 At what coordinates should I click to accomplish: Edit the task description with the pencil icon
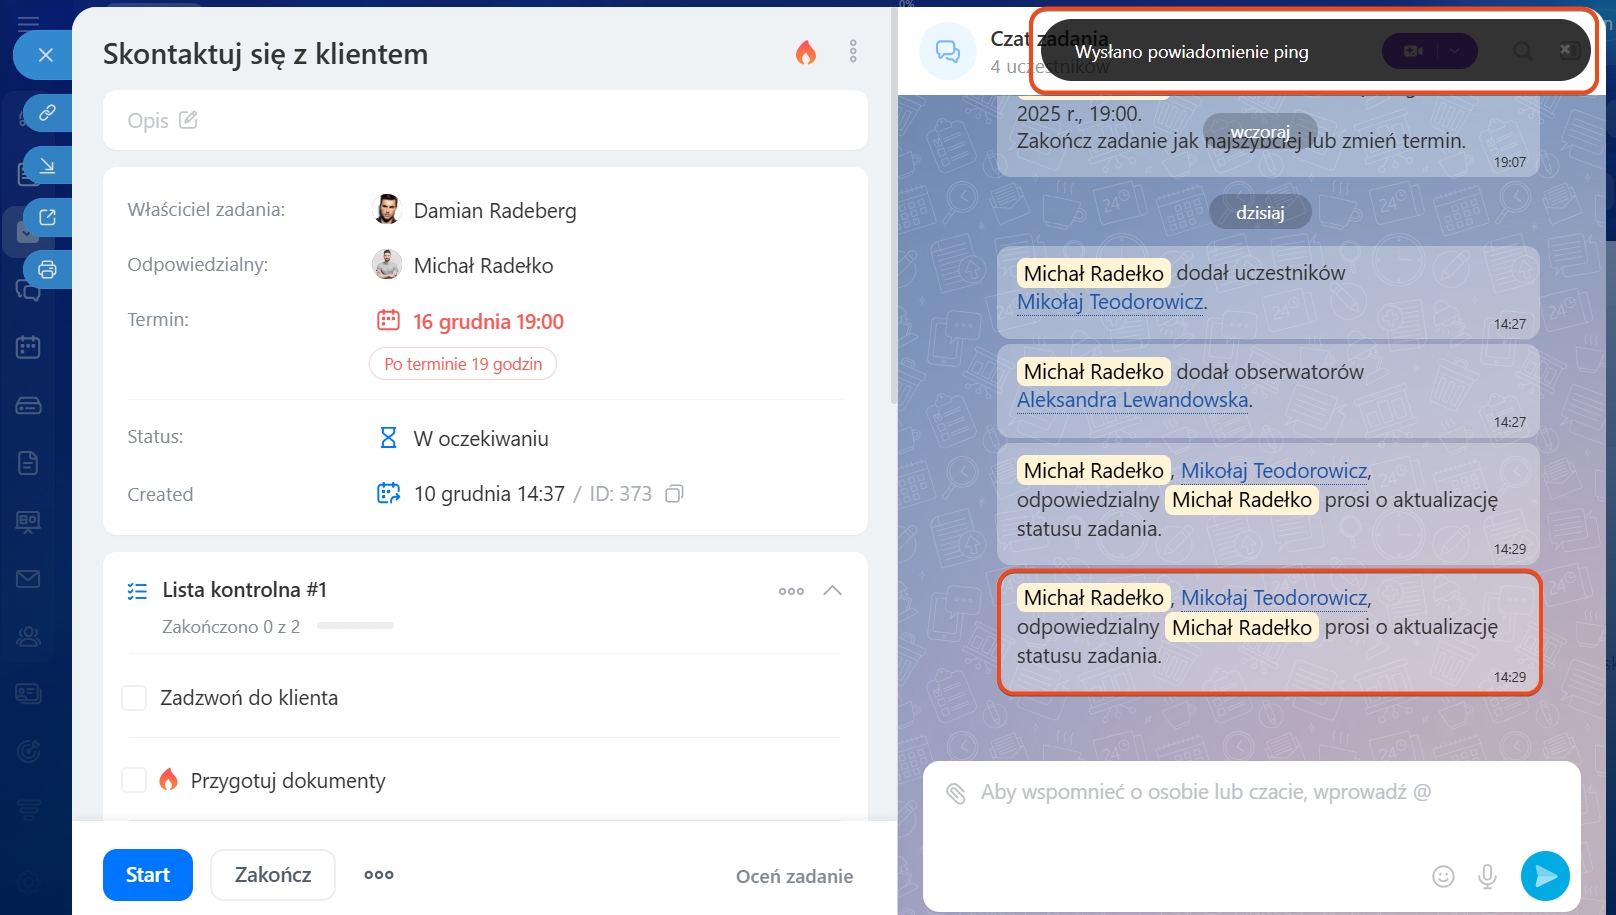188,120
